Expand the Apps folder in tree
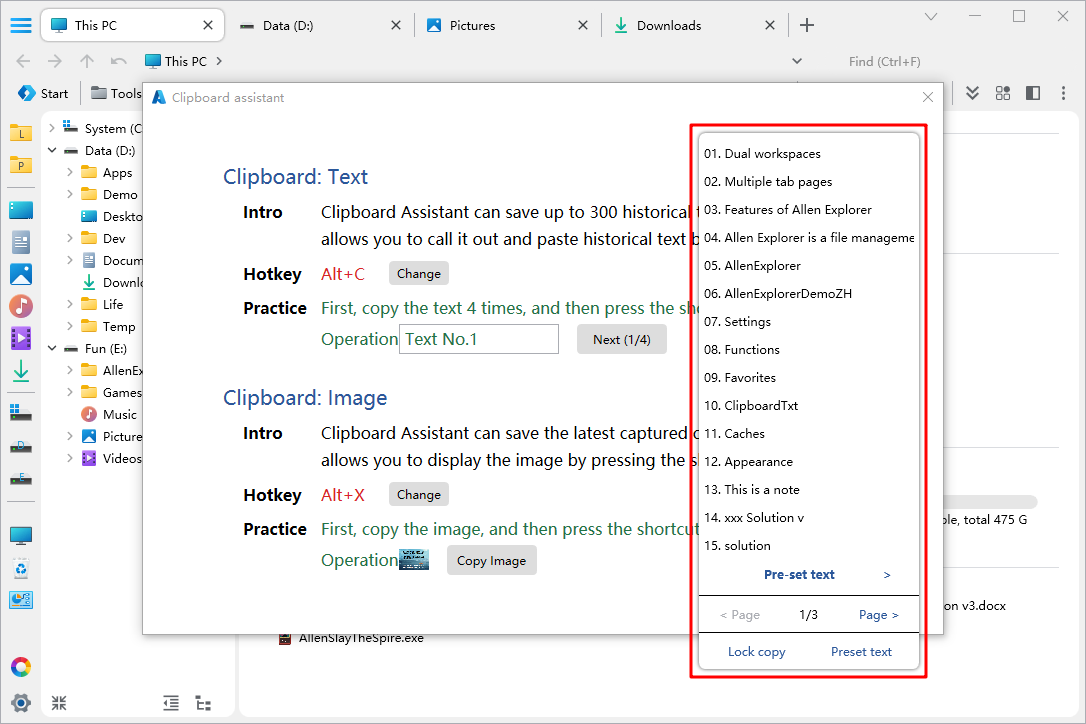This screenshot has width=1086, height=724. click(70, 173)
